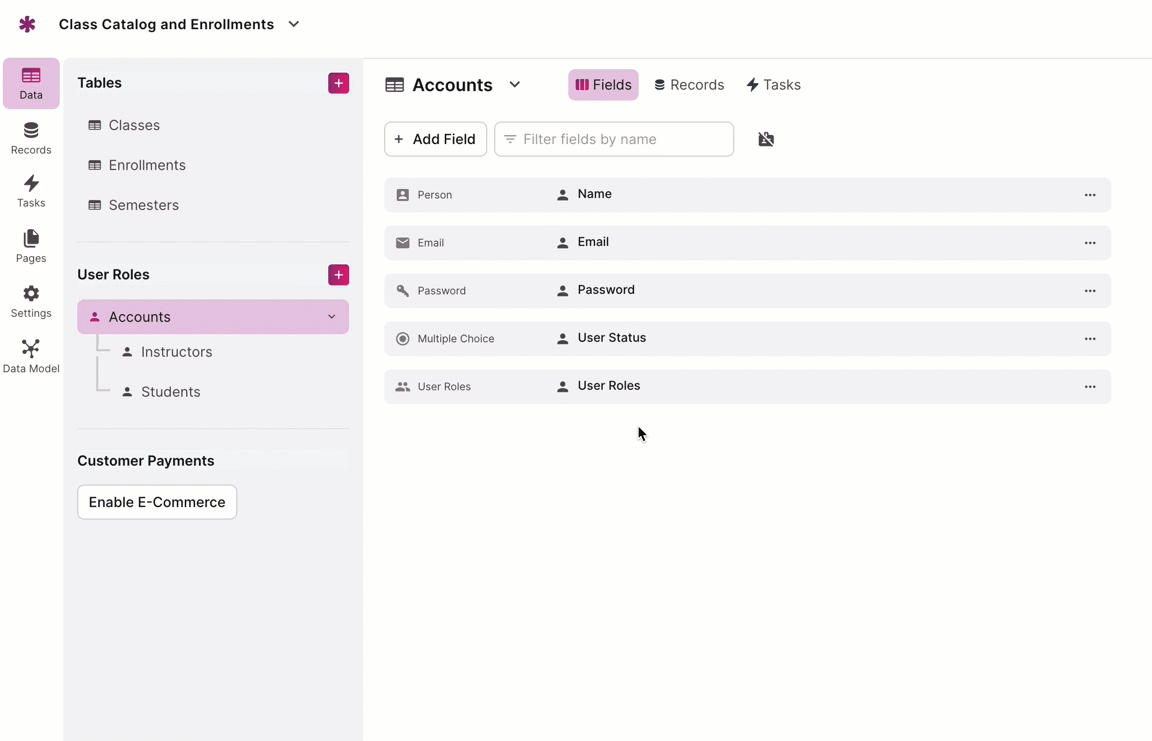This screenshot has width=1152, height=741.
Task: Open options menu for Name field
Action: [x=1090, y=195]
